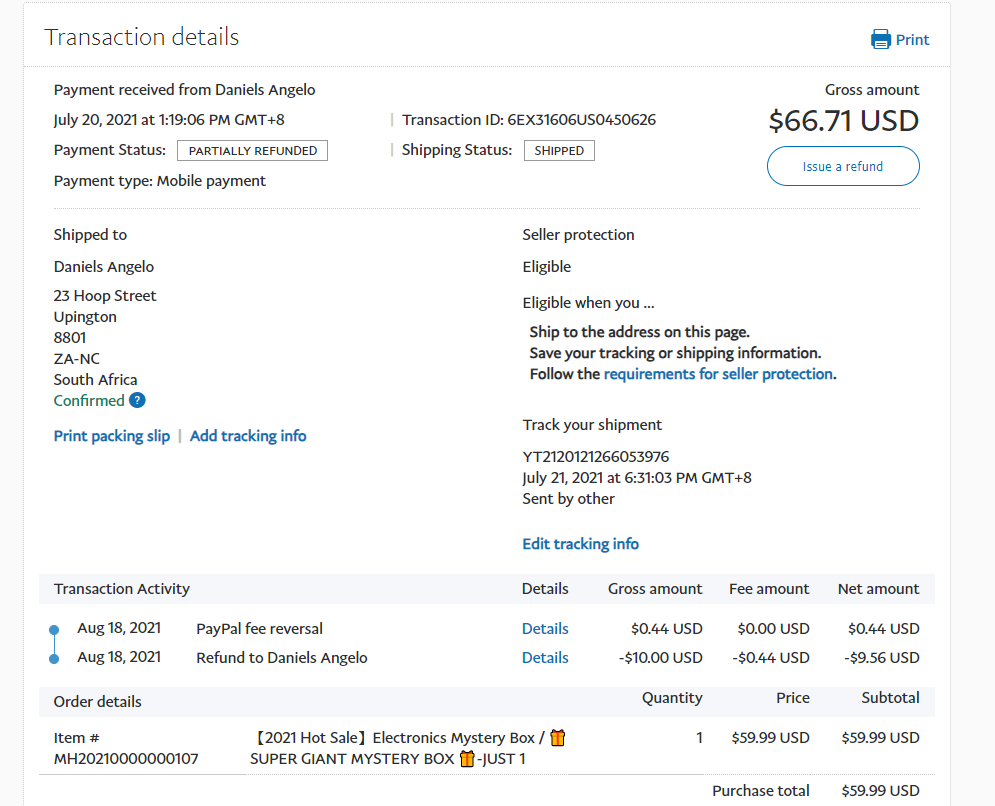Click Edit tracking info
The image size is (995, 806).
[x=580, y=544]
